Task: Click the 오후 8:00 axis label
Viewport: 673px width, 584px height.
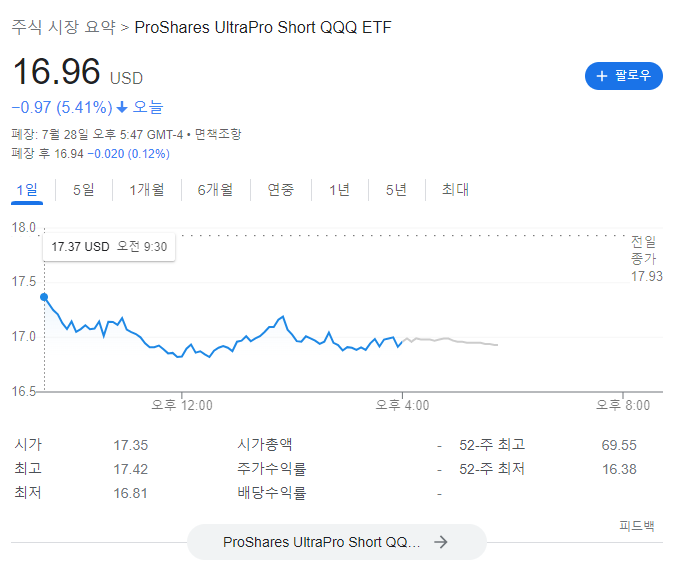Action: (x=623, y=405)
